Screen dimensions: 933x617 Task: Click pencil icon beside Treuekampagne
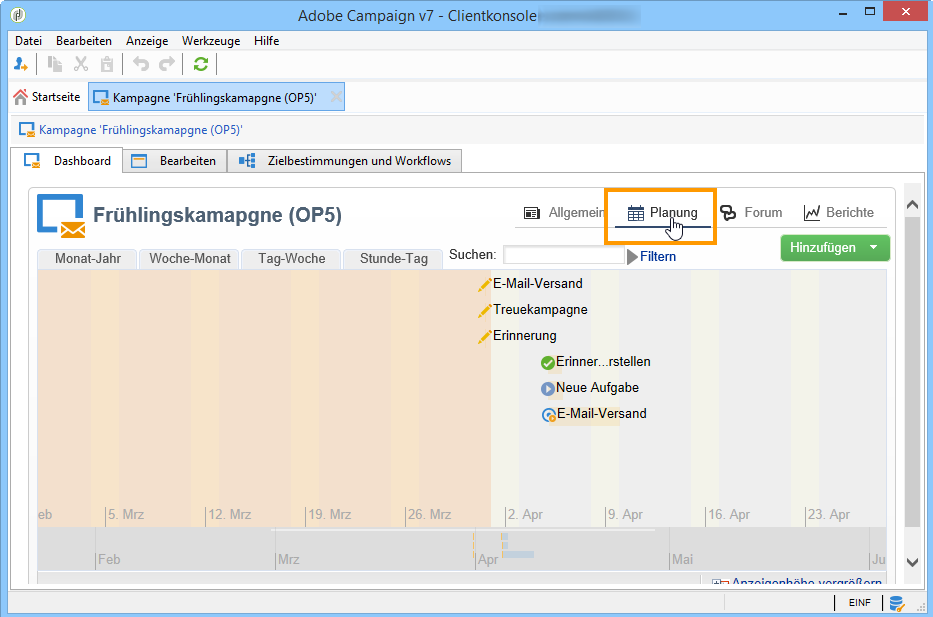(x=484, y=311)
